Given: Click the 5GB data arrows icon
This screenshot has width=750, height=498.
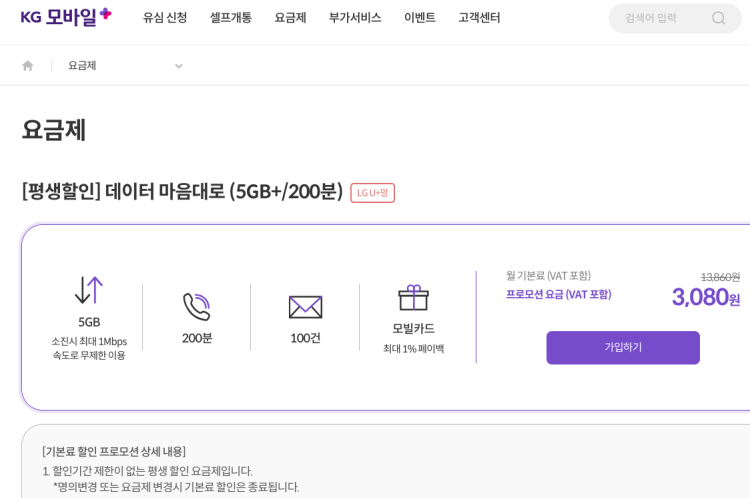Looking at the screenshot, I should pos(89,291).
